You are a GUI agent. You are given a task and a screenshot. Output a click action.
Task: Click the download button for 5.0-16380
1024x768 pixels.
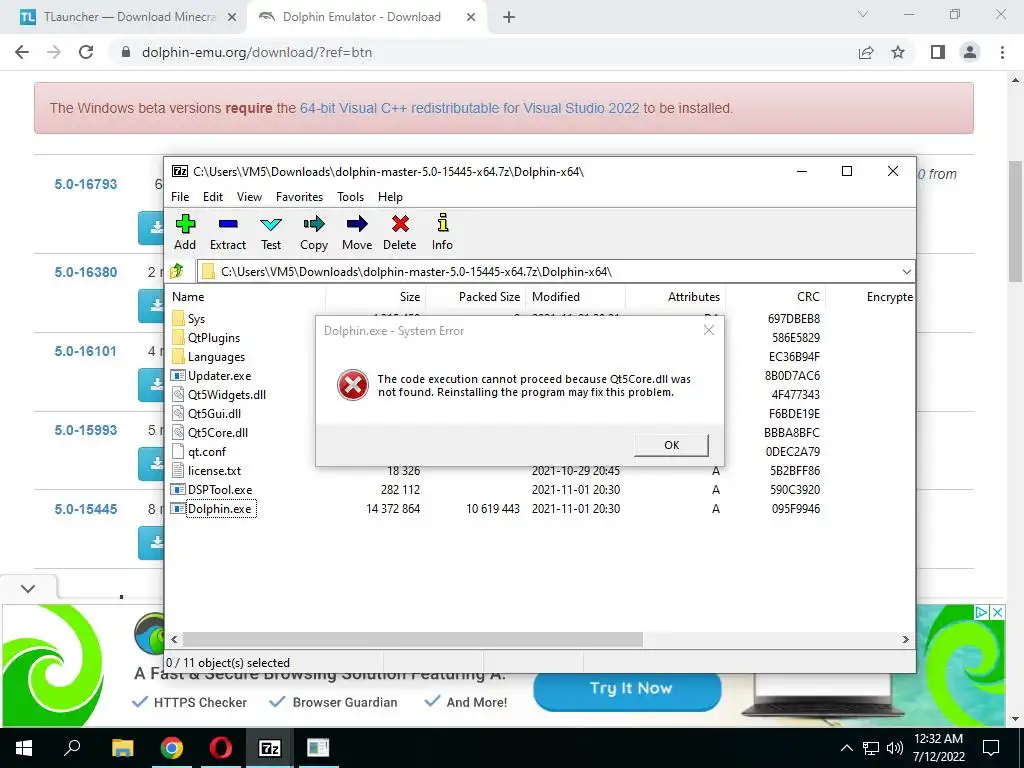[x=151, y=305]
